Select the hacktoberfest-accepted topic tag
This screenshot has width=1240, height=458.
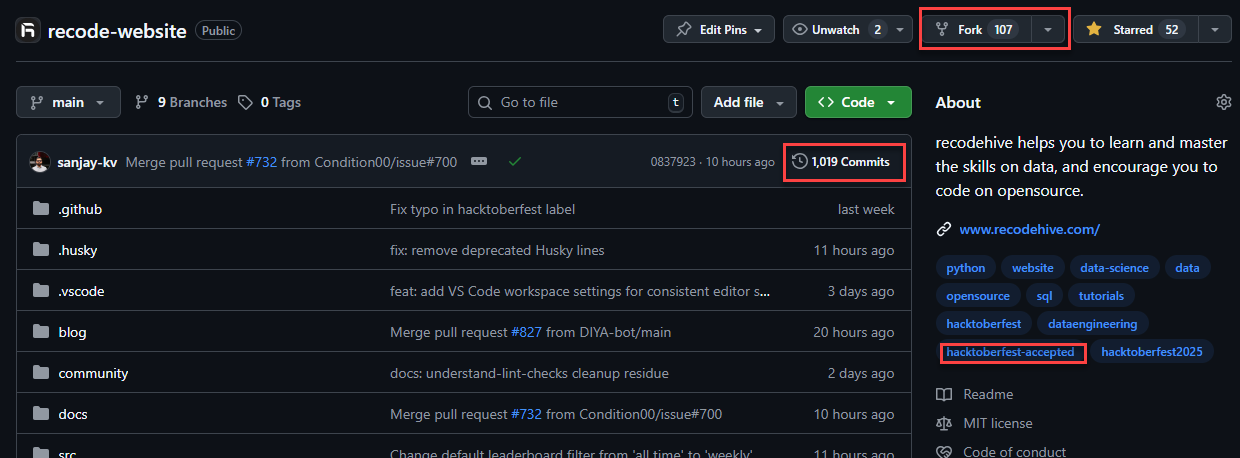1010,352
